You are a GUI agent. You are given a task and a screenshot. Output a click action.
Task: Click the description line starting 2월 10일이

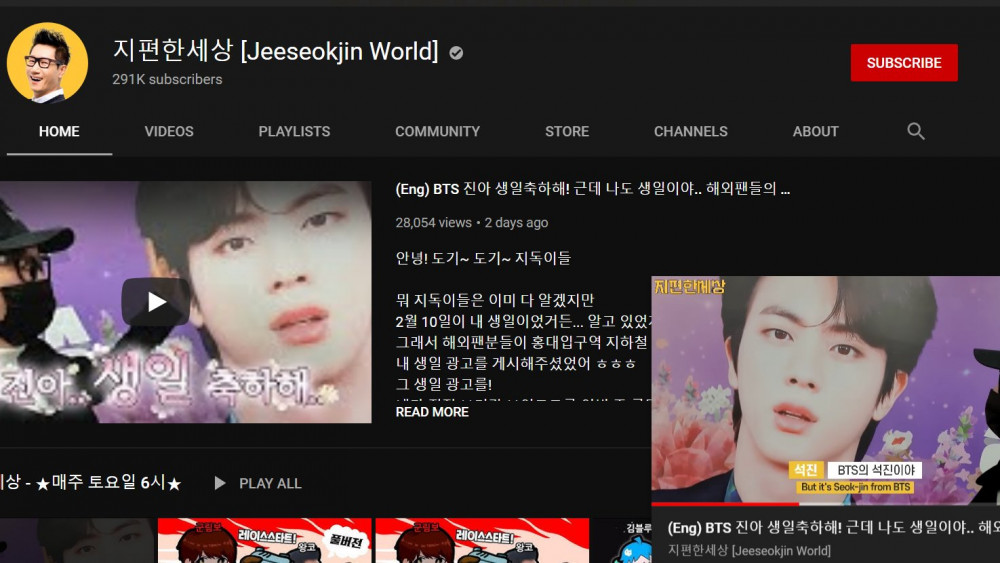click(x=522, y=321)
